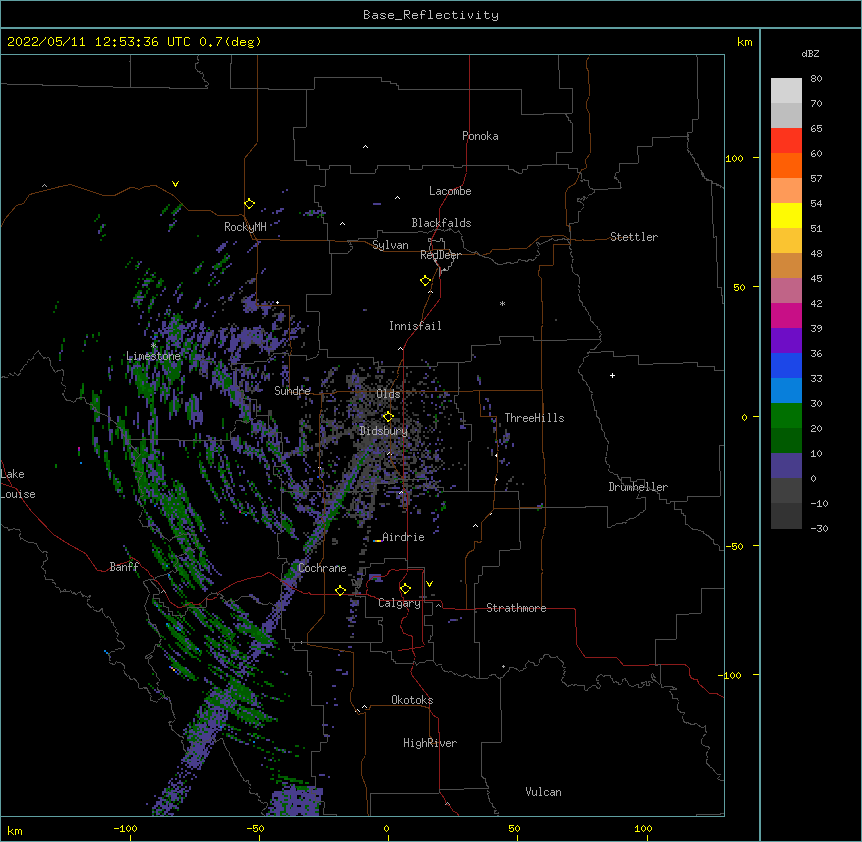Click the Lacombe city label
Screen dimensions: 862x842
[x=450, y=191]
